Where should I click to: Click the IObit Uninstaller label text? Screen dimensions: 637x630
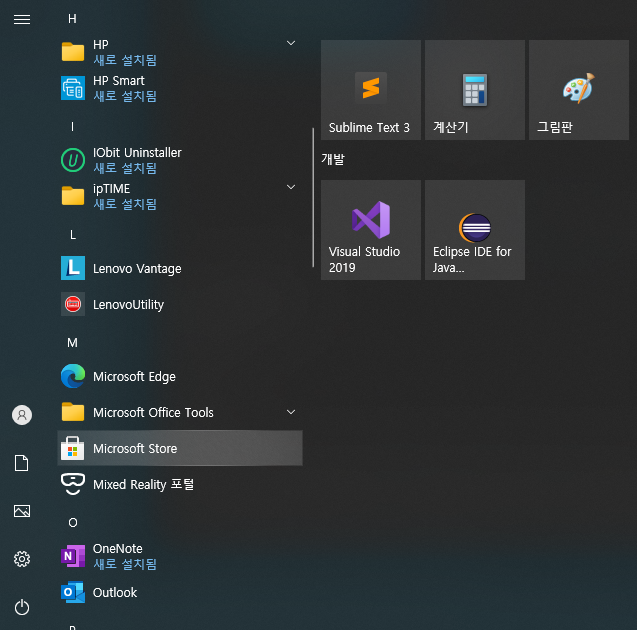(x=137, y=153)
